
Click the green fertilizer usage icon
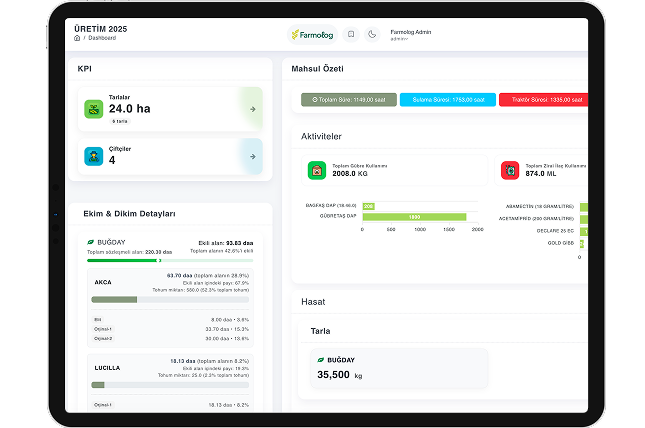click(x=316, y=171)
